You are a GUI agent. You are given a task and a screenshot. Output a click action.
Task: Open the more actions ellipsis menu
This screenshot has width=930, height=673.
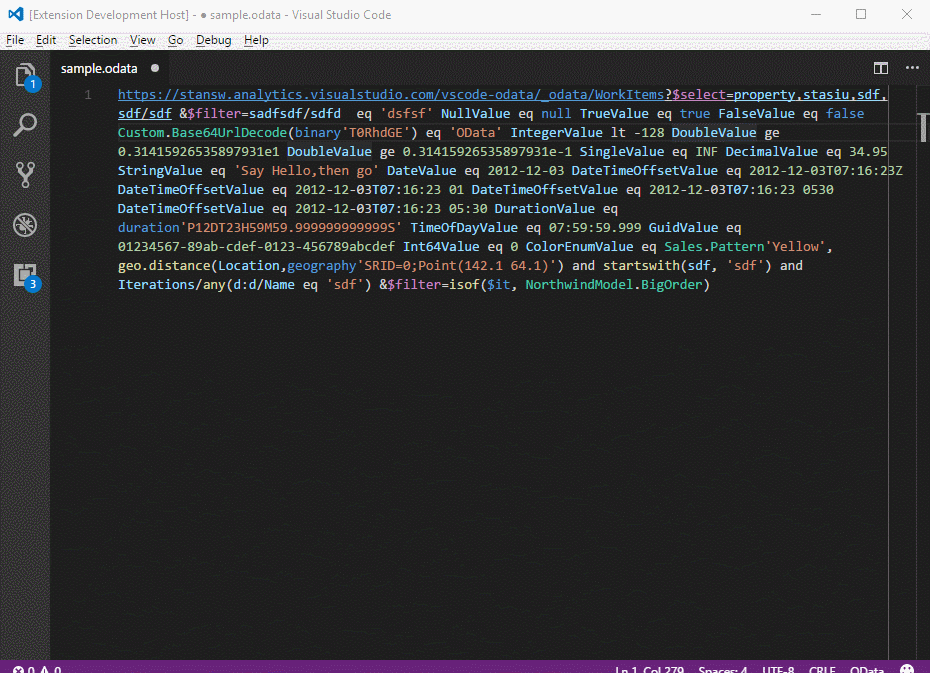tap(912, 68)
